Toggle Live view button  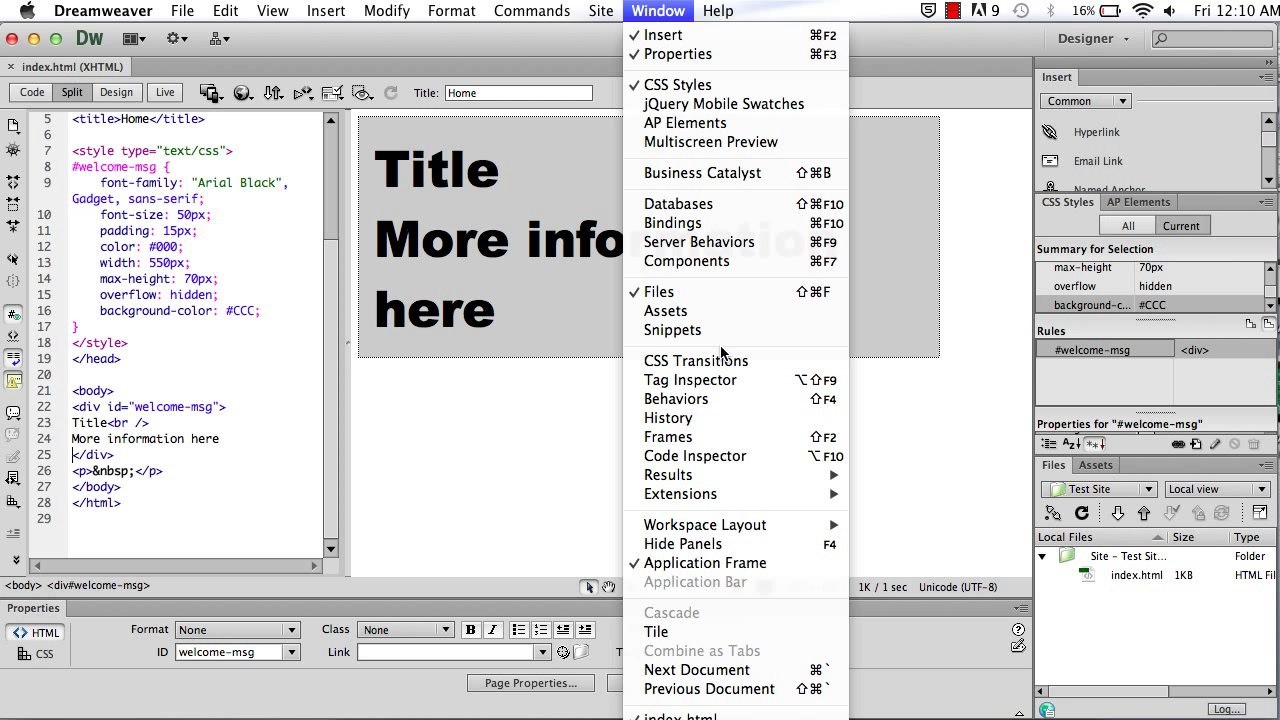click(165, 93)
